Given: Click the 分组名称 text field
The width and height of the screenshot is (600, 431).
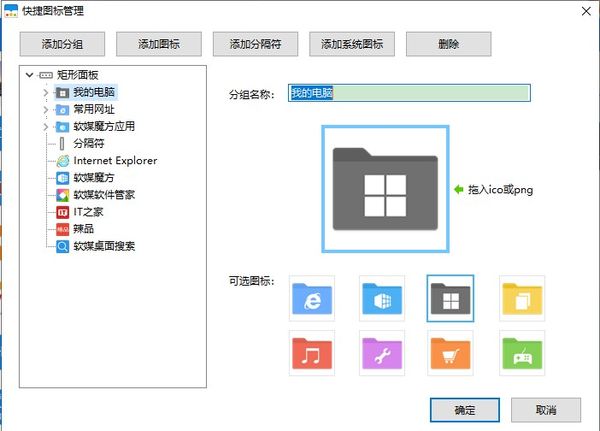Looking at the screenshot, I should (409, 93).
